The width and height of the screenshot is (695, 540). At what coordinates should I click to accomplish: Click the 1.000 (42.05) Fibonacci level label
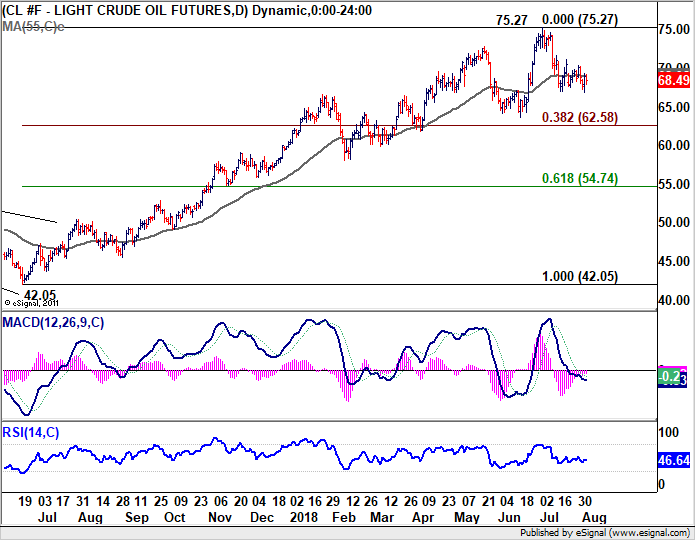pos(580,277)
